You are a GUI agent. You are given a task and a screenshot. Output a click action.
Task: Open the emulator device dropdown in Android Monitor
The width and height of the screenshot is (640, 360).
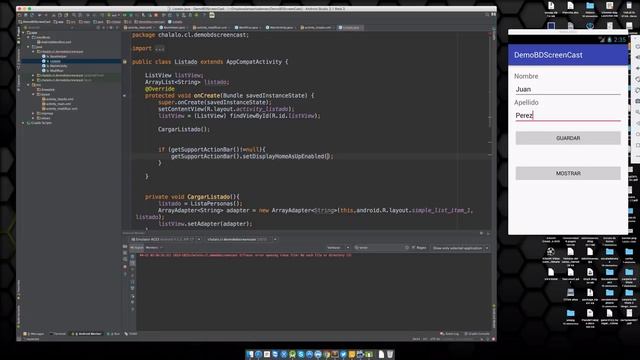point(165,240)
